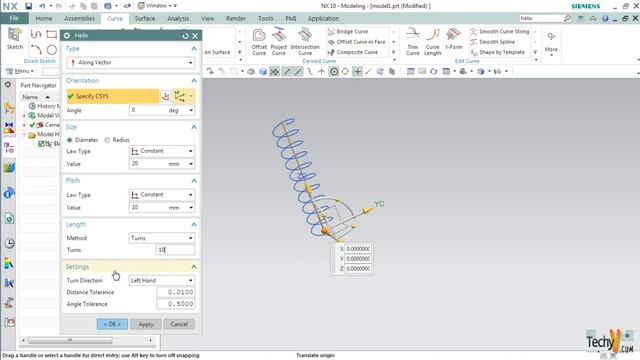640x360 pixels.
Task: Open the Application tab
Action: click(x=323, y=18)
